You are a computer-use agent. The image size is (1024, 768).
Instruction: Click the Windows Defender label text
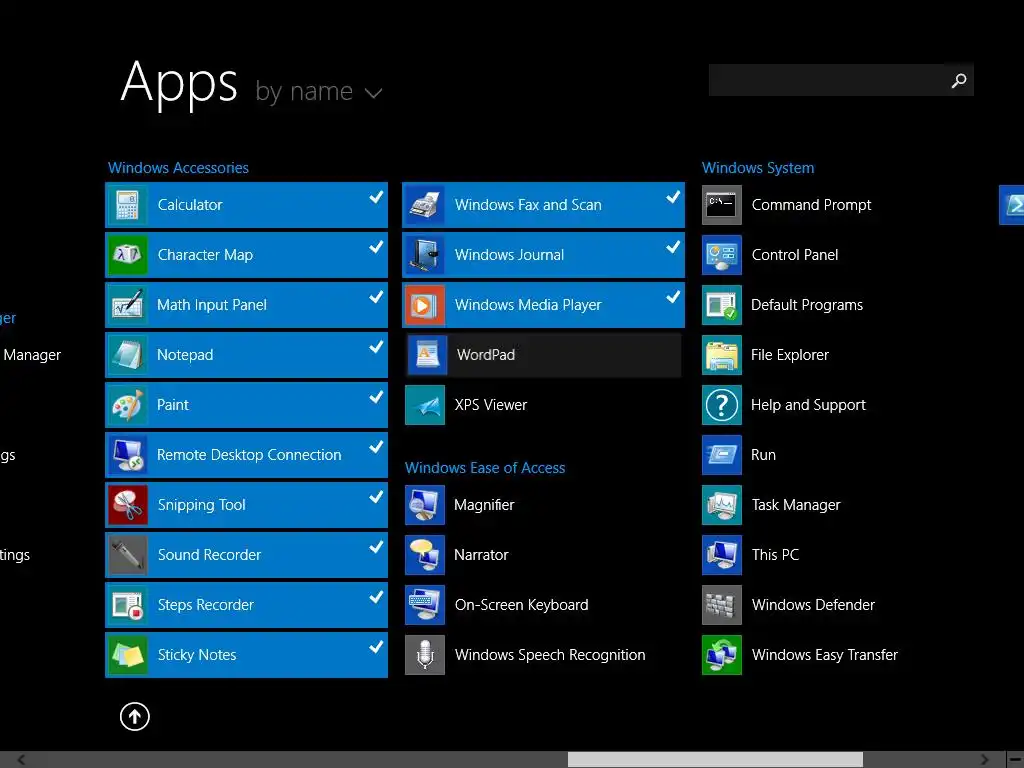(x=813, y=605)
